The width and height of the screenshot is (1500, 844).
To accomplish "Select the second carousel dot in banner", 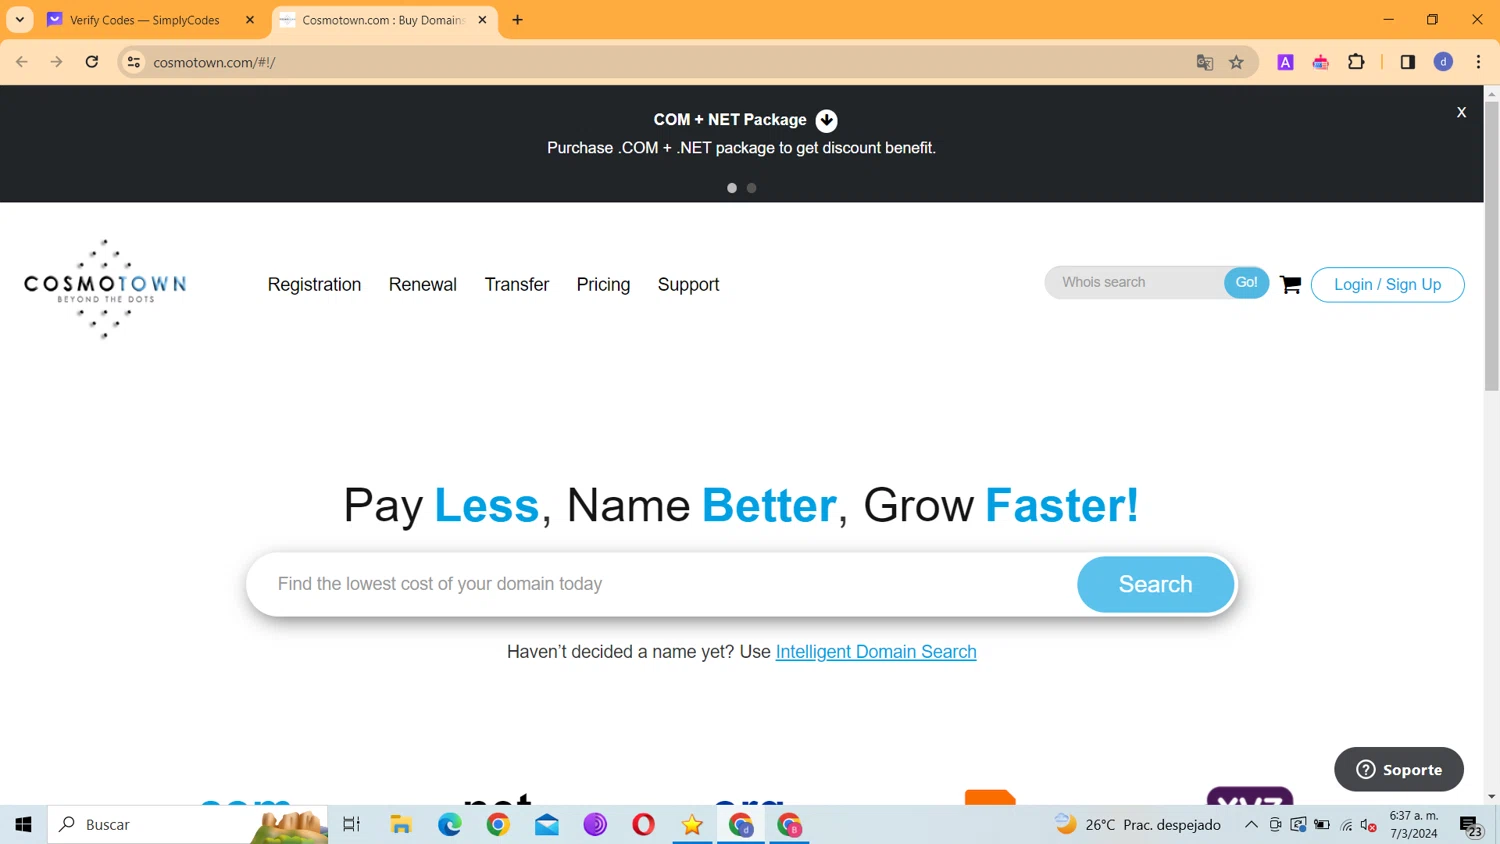I will pos(752,188).
